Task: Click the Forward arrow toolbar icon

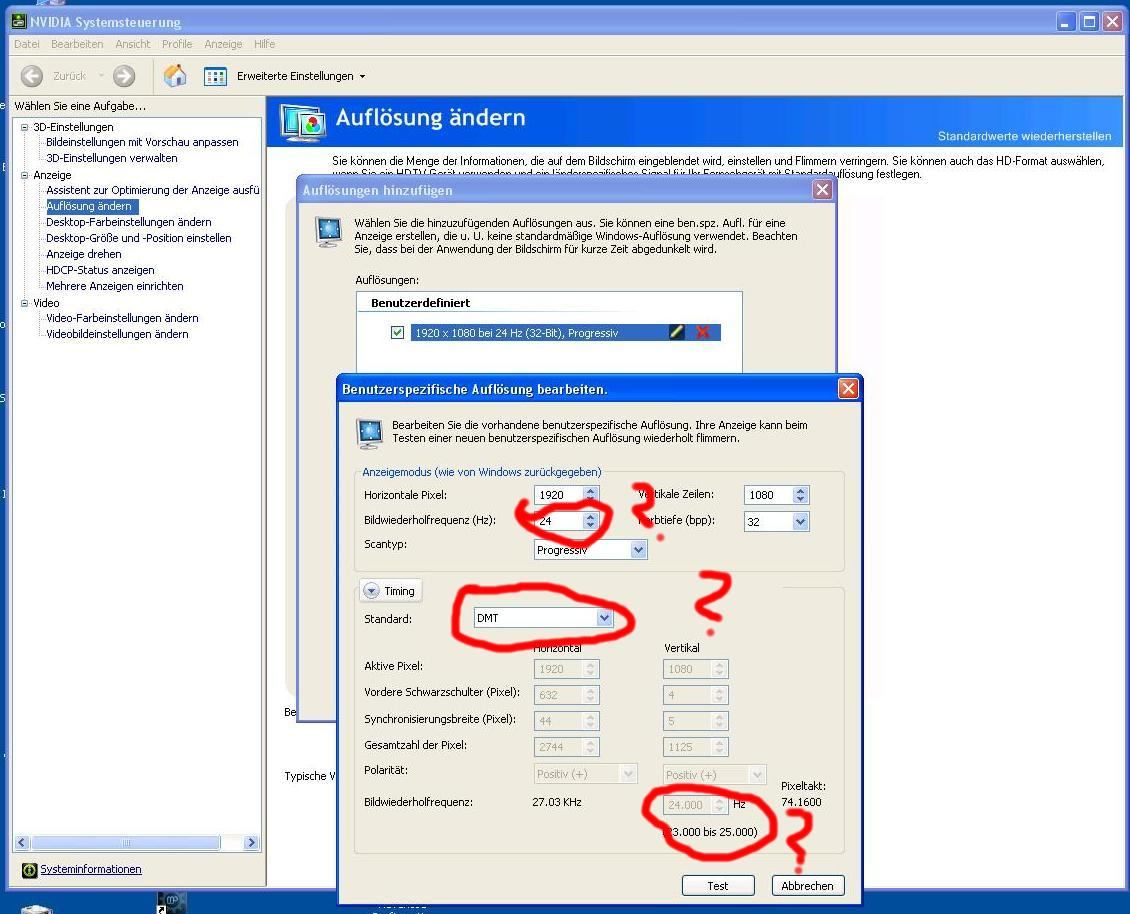Action: coord(124,76)
